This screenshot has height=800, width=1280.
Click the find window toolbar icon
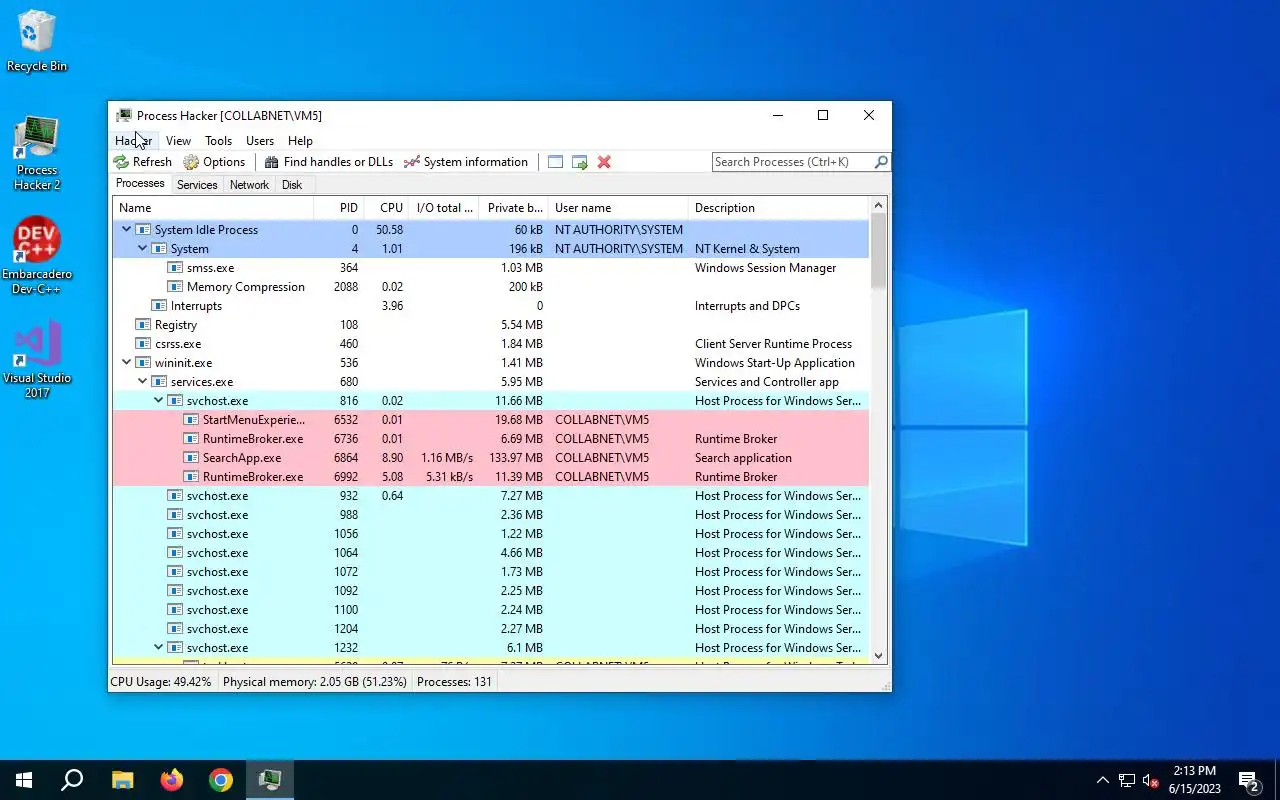pyautogui.click(x=555, y=162)
